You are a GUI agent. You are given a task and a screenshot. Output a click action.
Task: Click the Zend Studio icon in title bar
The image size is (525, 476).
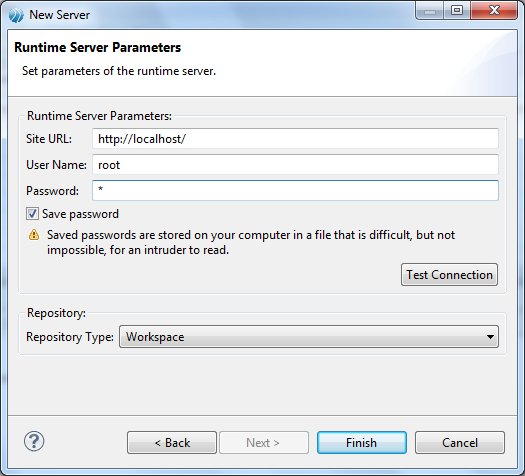[x=16, y=15]
